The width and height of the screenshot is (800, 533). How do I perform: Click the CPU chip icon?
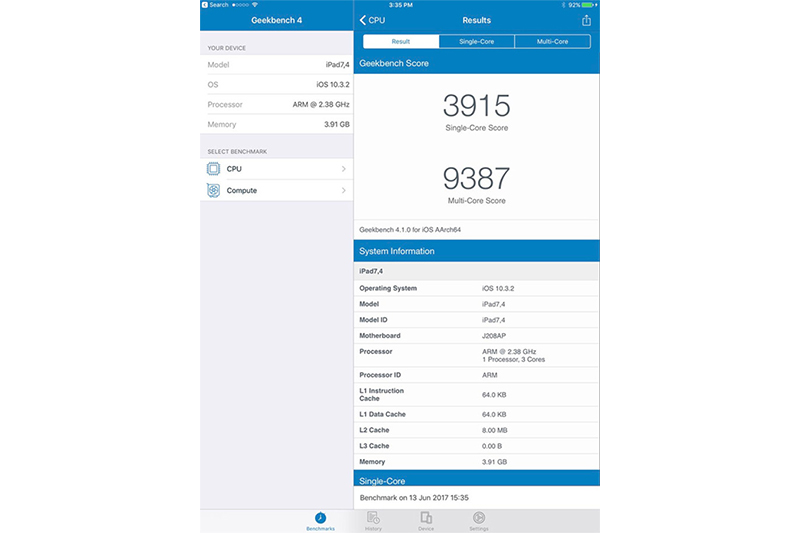(x=213, y=169)
